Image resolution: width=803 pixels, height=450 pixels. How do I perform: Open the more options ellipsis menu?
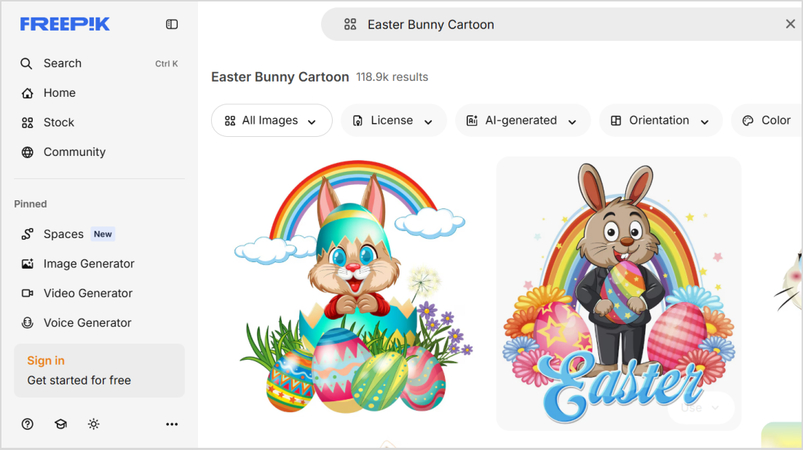tap(172, 424)
